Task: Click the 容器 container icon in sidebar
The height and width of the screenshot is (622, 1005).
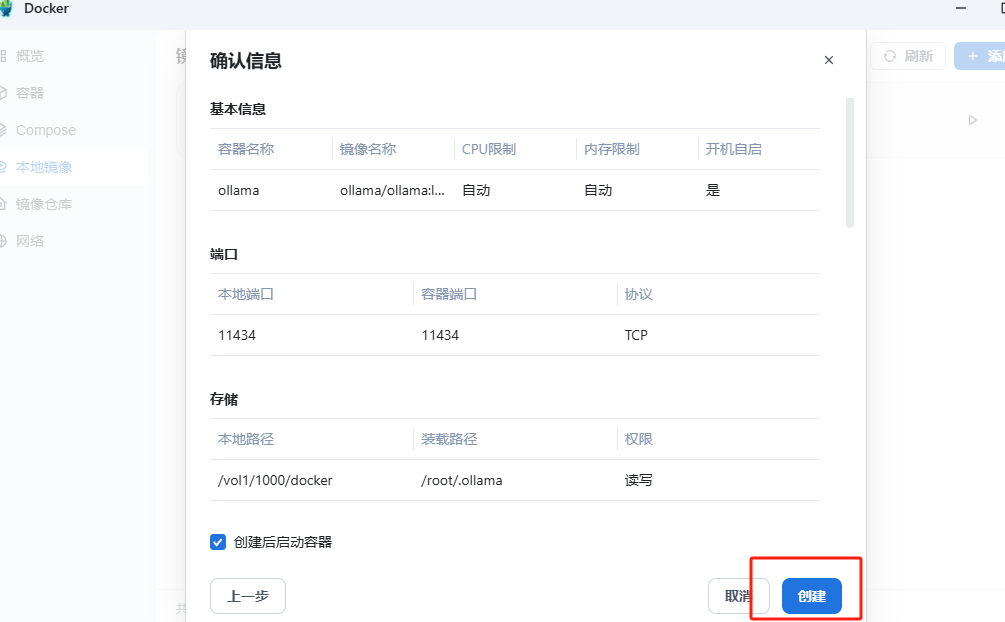Action: coord(3,93)
